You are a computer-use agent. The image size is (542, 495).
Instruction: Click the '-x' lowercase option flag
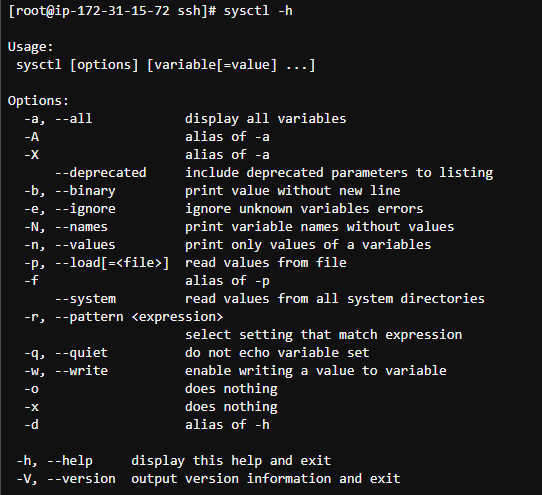point(31,407)
